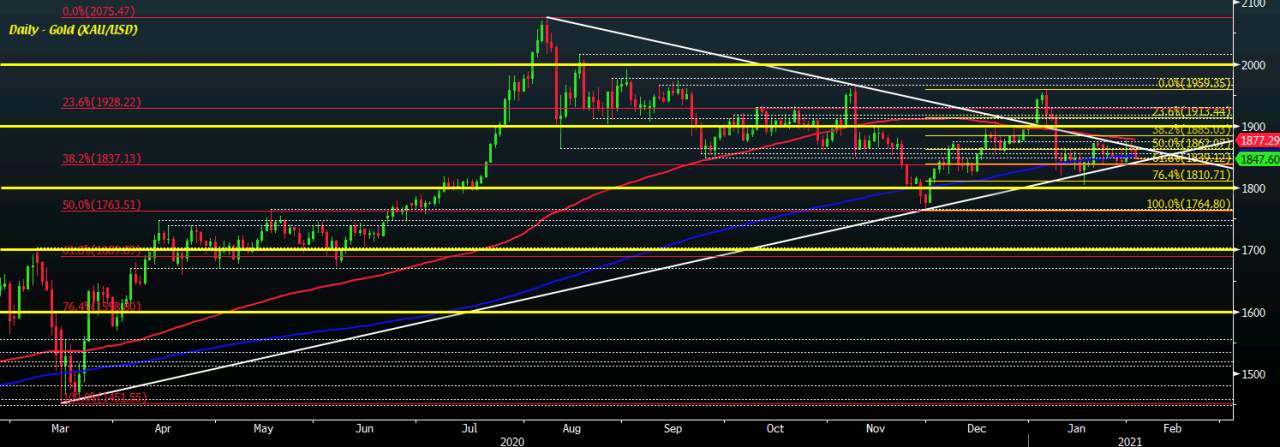Click the 'Jan' month label on time axis
The width and height of the screenshot is (1280, 447).
[x=1078, y=428]
